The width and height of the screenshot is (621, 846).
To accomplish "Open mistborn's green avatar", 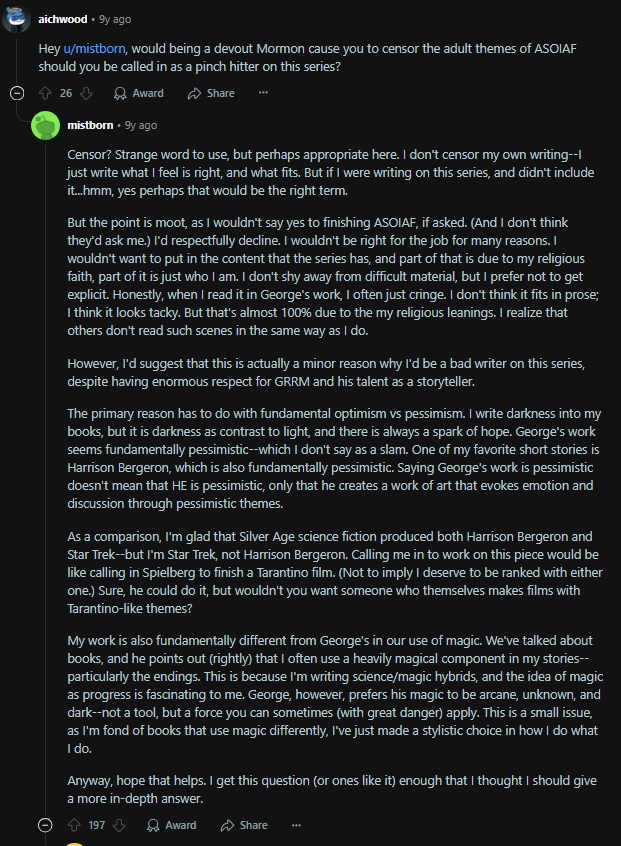I will tap(46, 125).
